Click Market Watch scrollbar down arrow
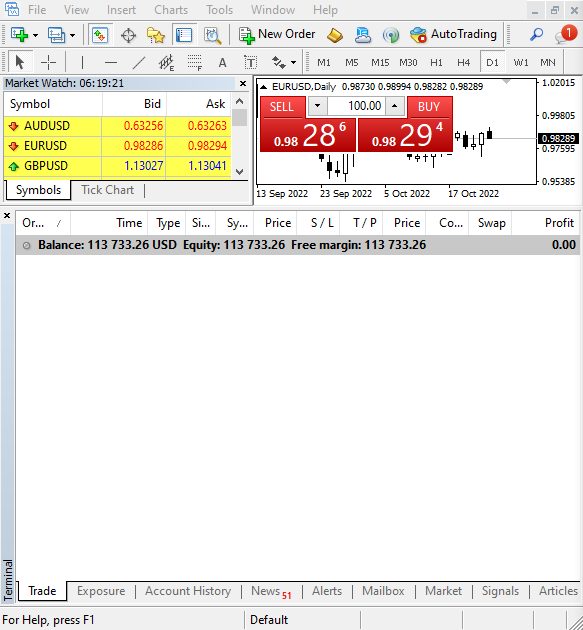The image size is (583, 630). tap(240, 172)
